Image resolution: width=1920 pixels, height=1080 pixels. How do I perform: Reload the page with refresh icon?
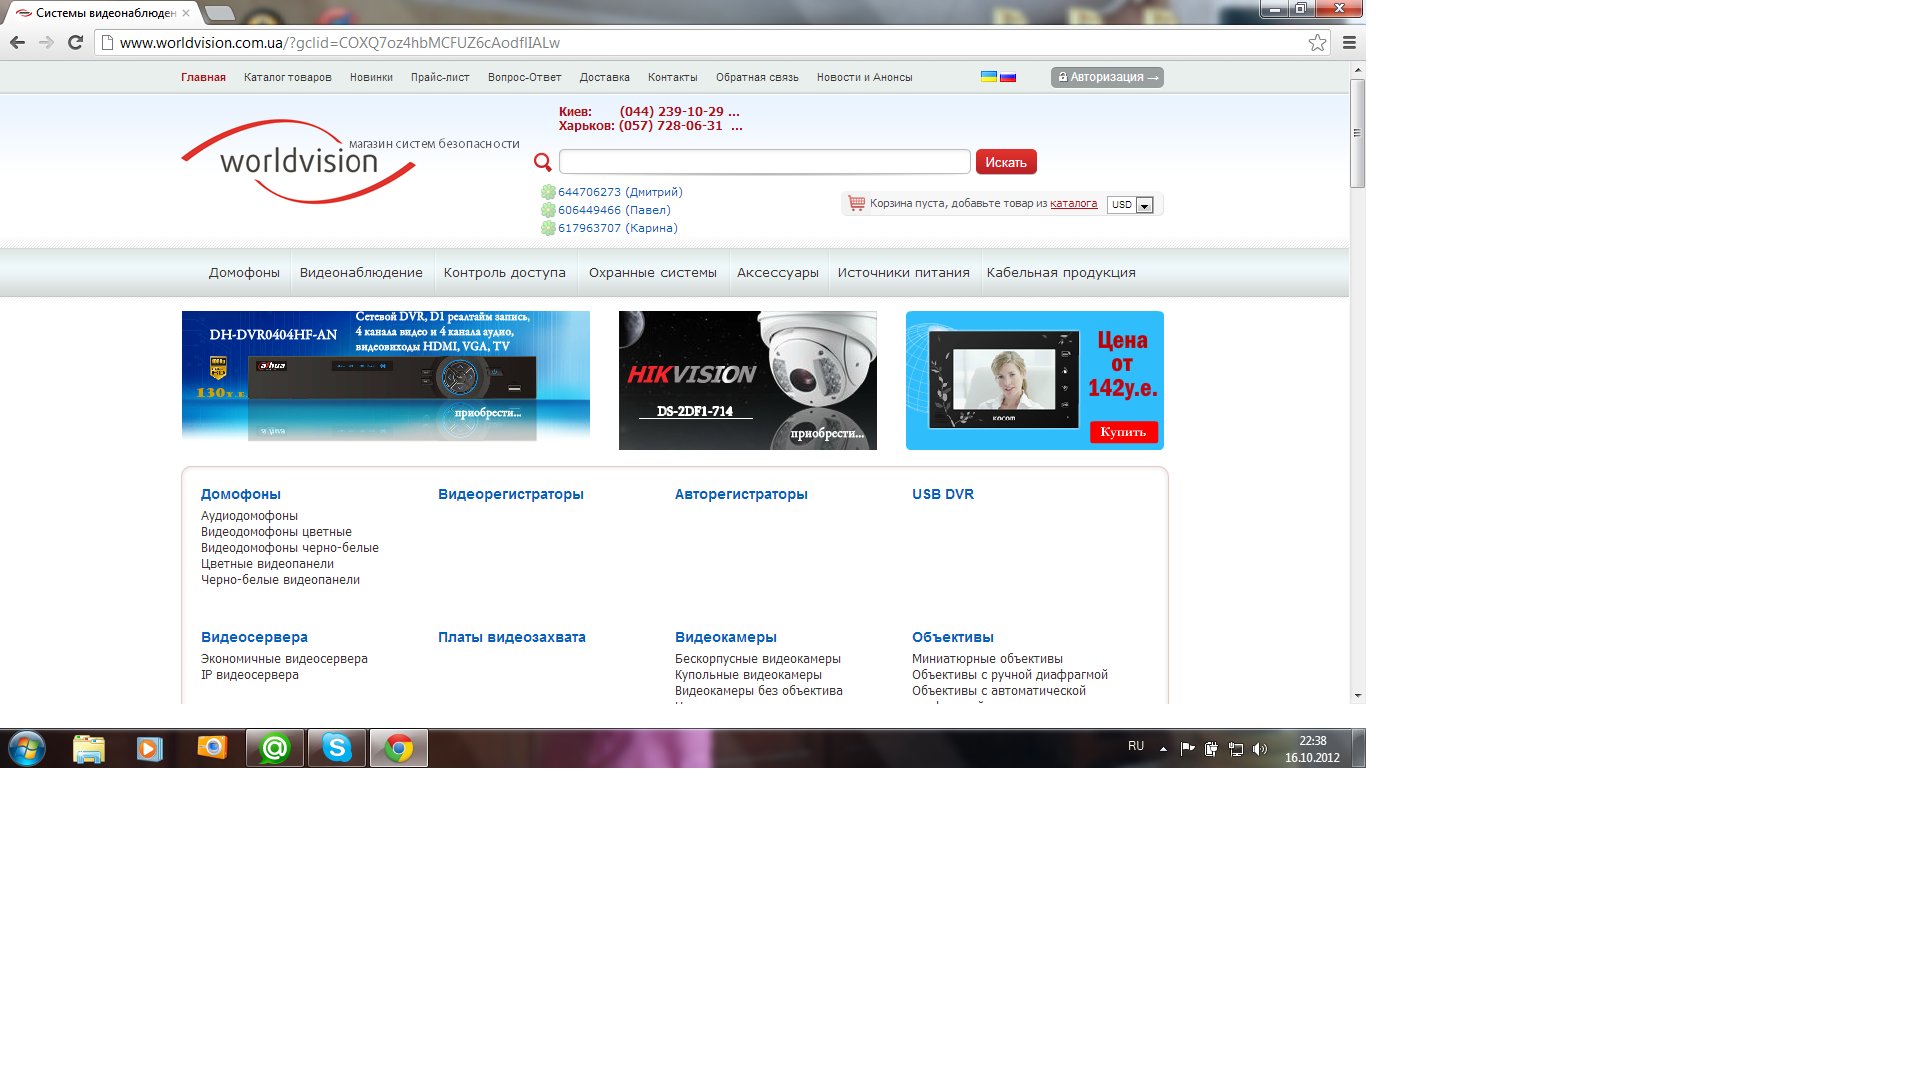(x=75, y=42)
